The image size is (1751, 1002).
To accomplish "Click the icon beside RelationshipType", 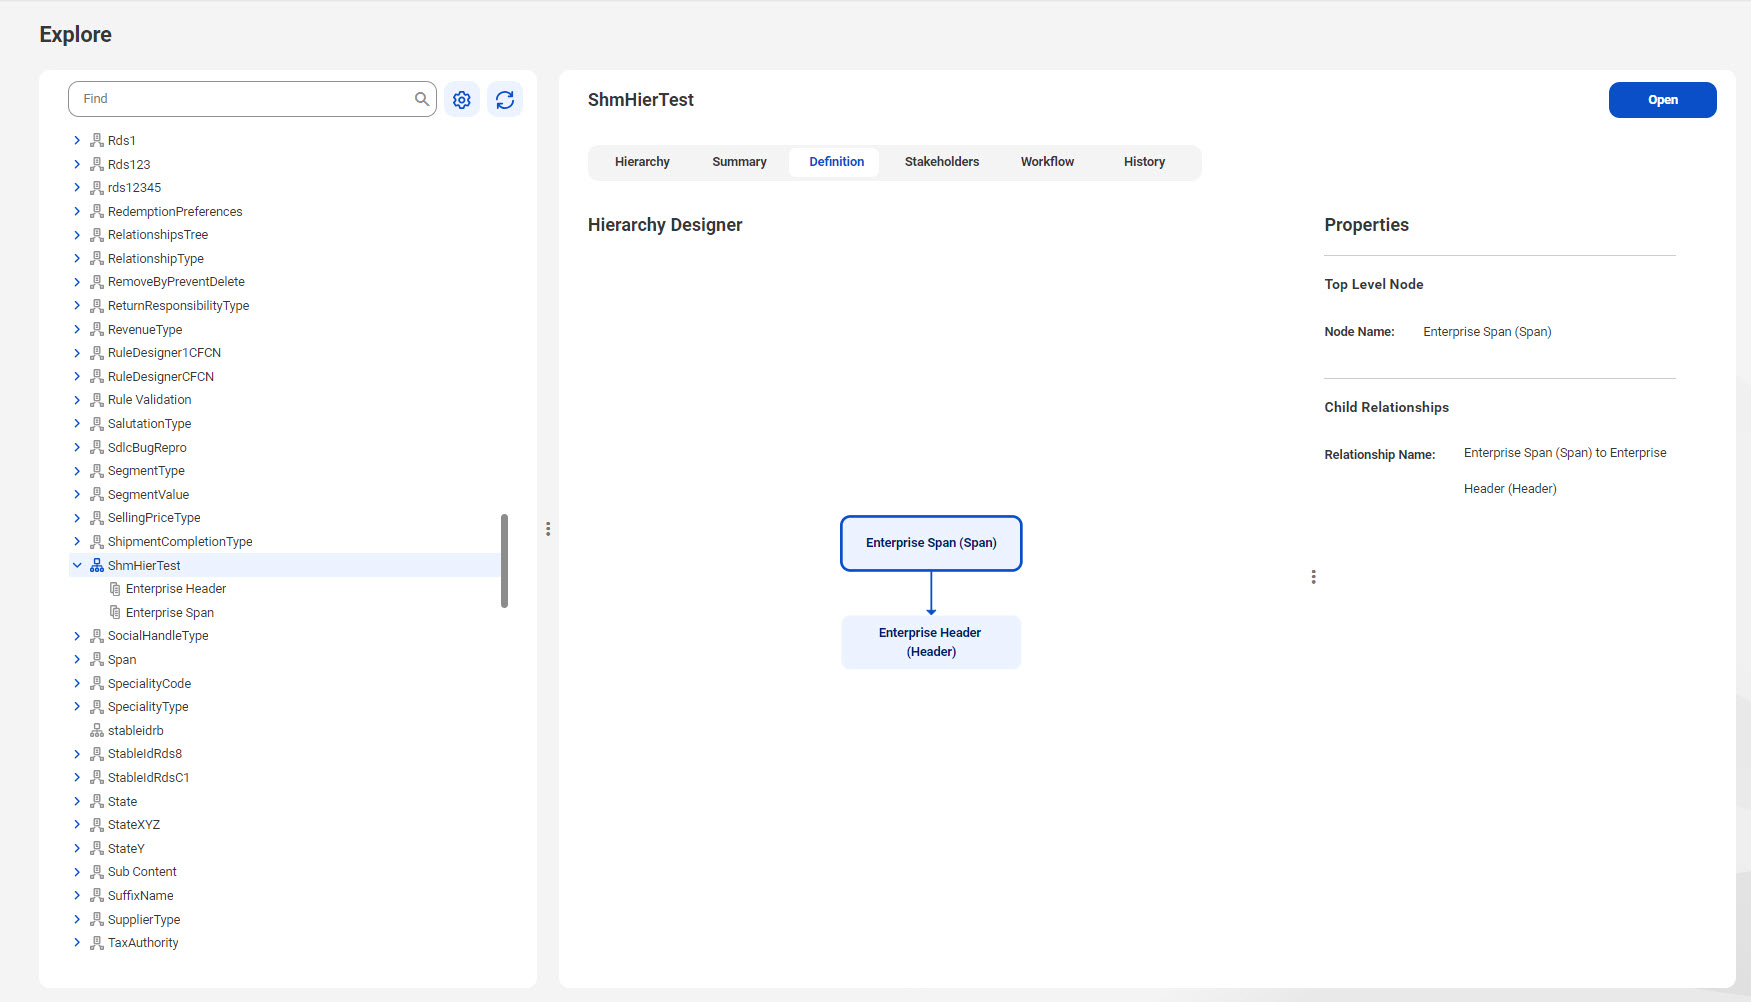I will (x=97, y=258).
